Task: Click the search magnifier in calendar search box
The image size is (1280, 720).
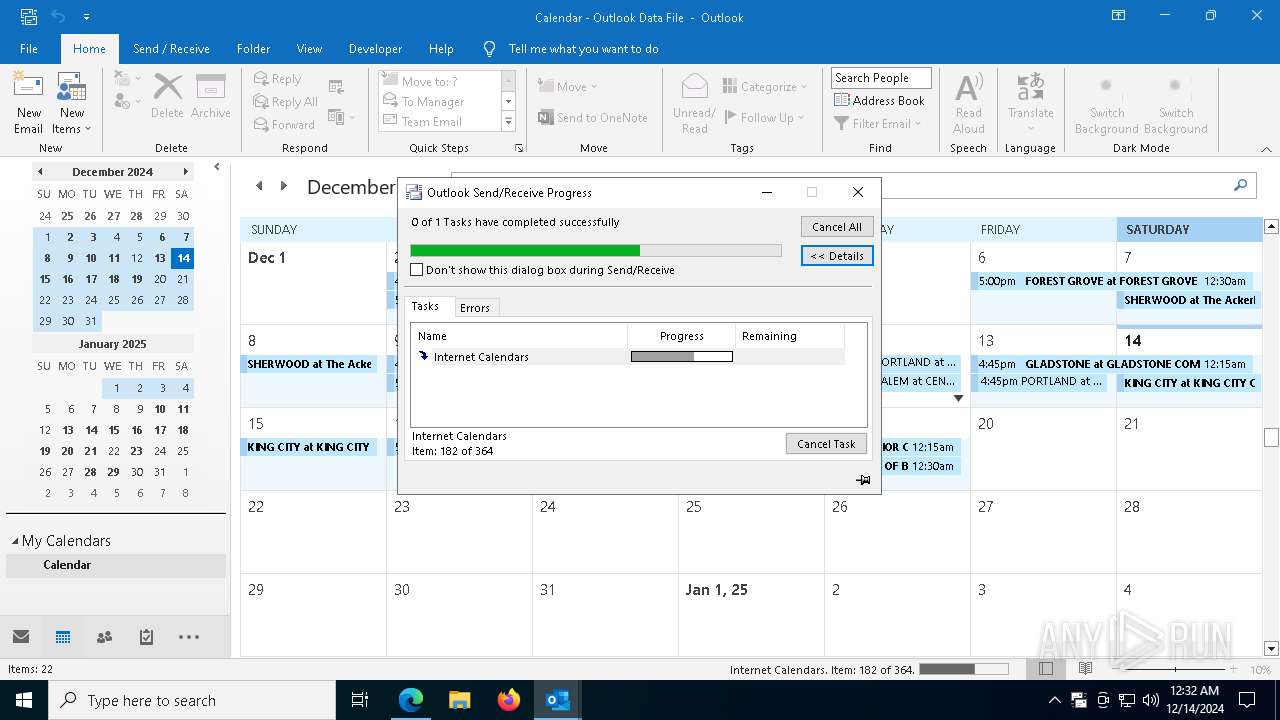Action: [x=1240, y=185]
